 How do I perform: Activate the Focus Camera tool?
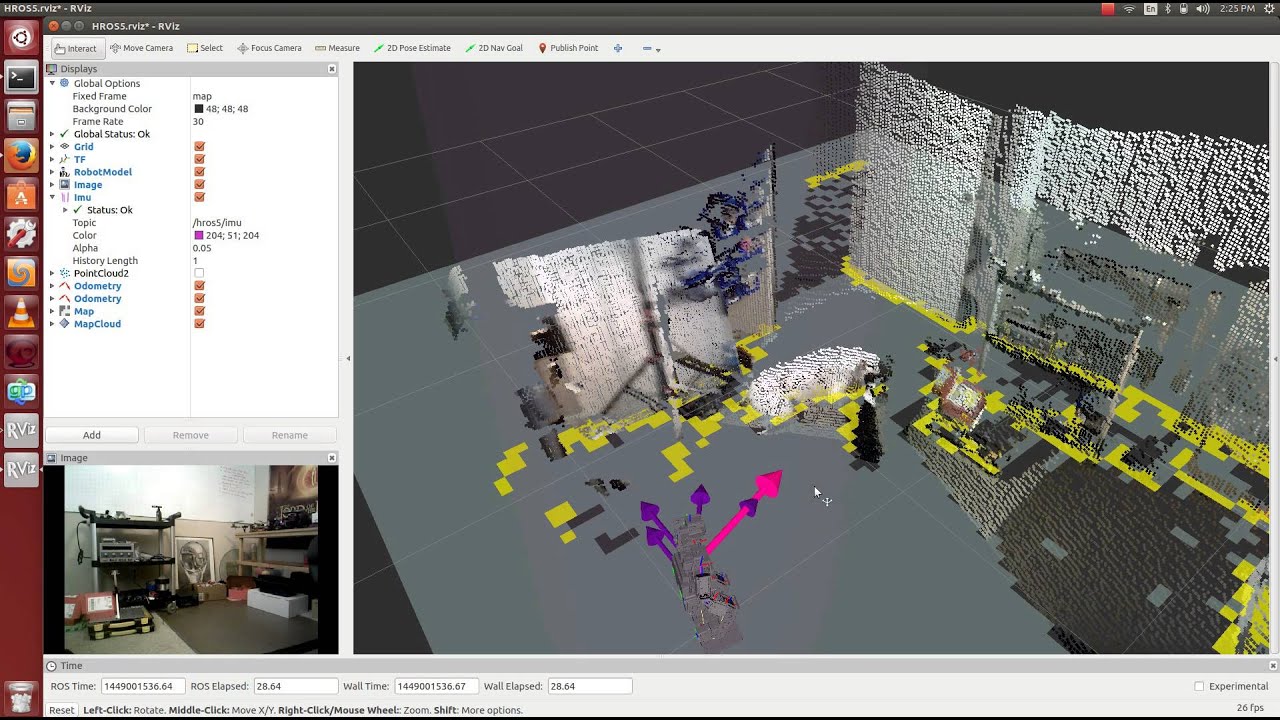tap(269, 48)
